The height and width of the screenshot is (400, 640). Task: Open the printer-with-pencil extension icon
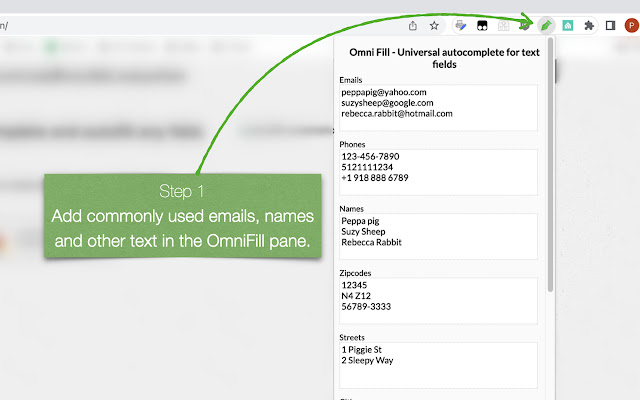[x=461, y=26]
